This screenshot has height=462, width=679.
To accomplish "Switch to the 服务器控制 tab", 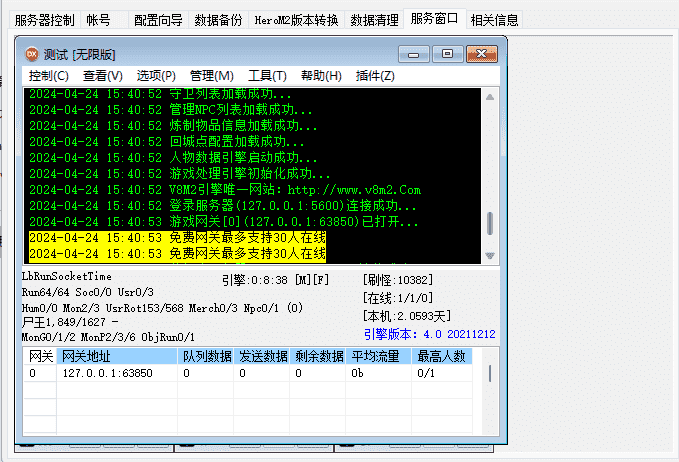I will pos(44,20).
